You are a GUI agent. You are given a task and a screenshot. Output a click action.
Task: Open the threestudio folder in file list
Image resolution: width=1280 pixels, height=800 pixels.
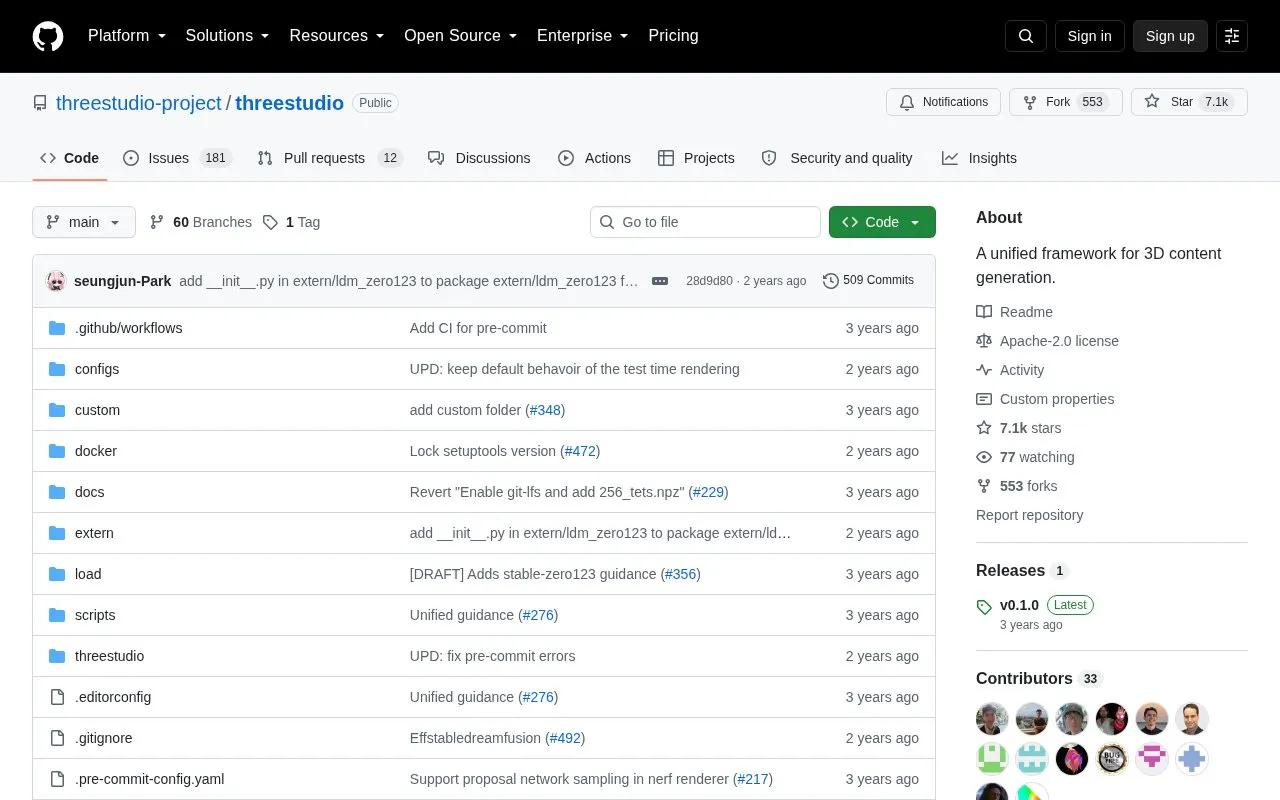point(109,656)
